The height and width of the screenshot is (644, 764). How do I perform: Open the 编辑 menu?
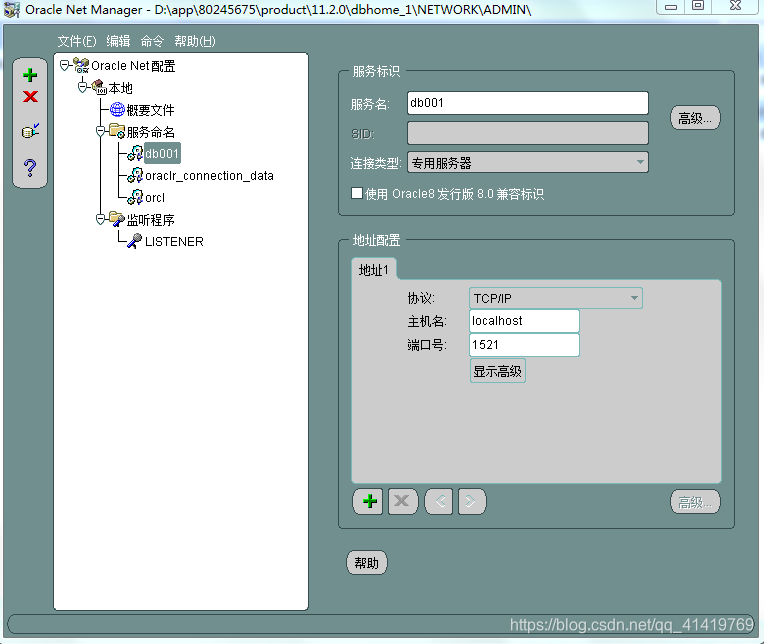(x=118, y=41)
